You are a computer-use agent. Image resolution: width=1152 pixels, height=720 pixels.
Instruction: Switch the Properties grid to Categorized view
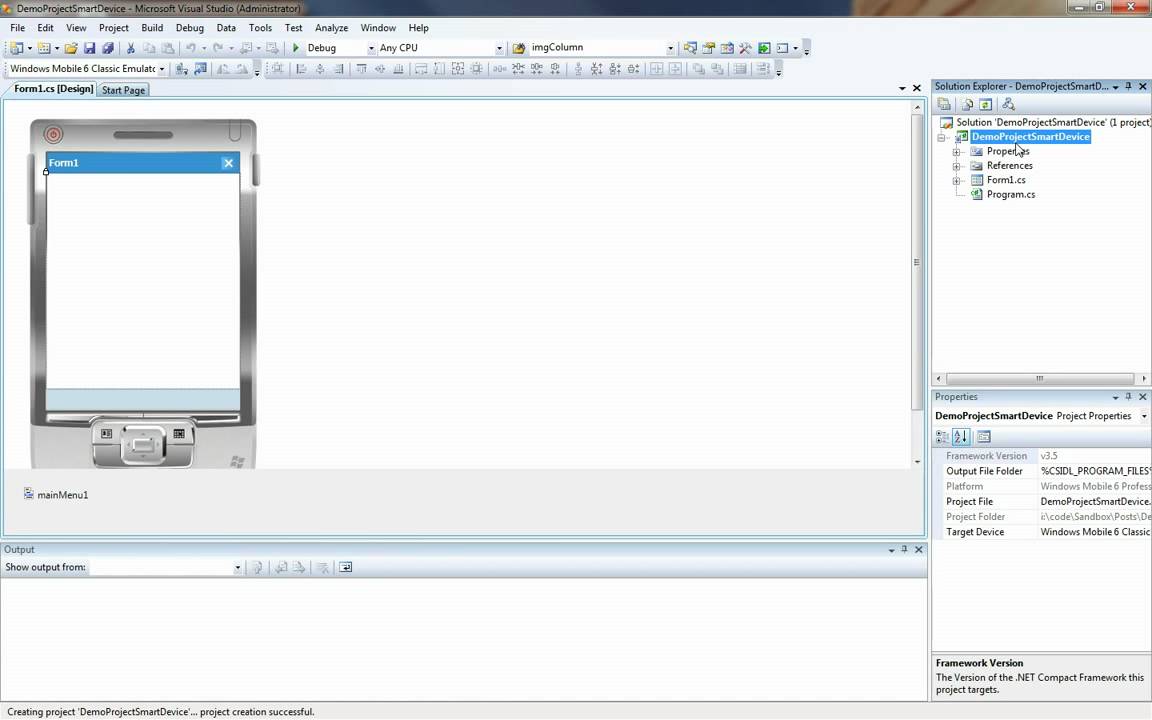943,437
